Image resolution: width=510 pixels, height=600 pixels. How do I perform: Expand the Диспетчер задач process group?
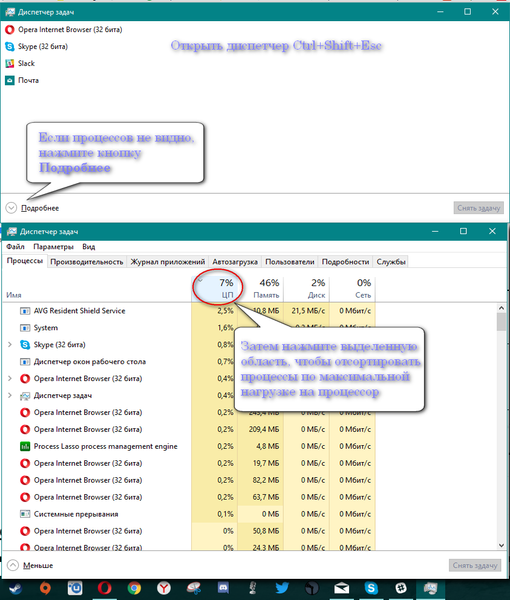[x=10, y=395]
